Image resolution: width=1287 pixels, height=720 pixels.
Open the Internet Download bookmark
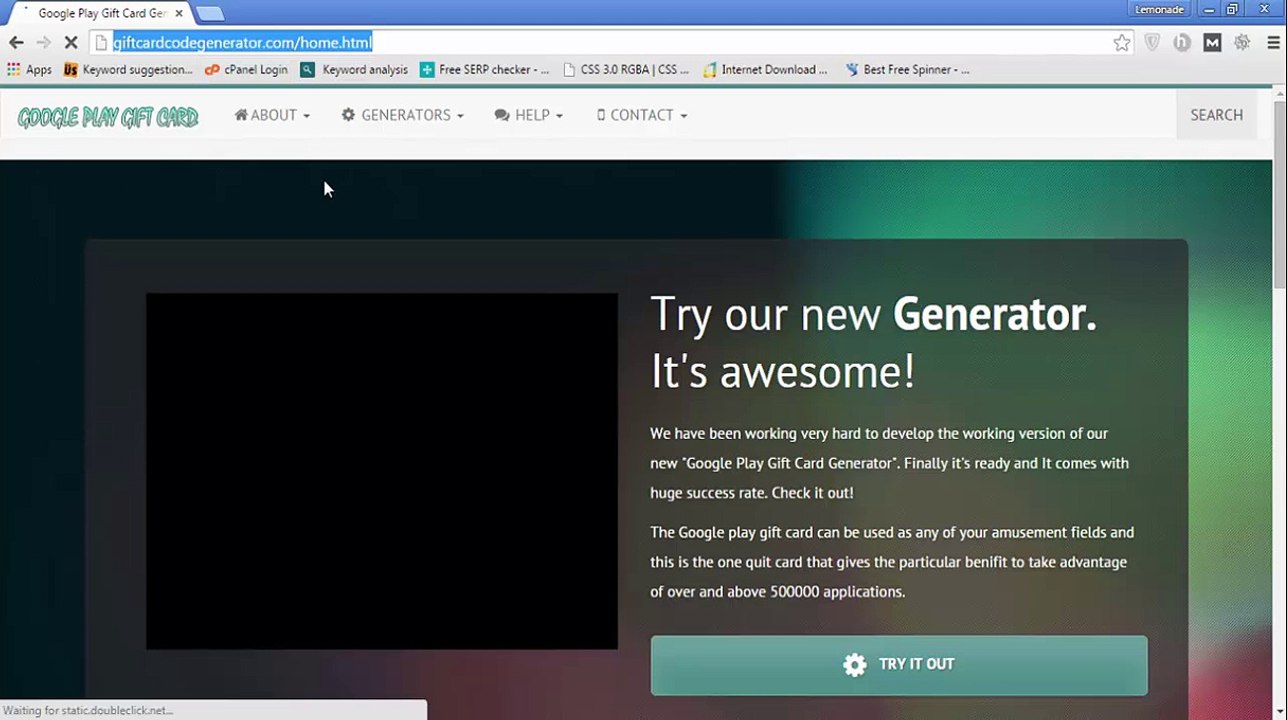pyautogui.click(x=766, y=69)
